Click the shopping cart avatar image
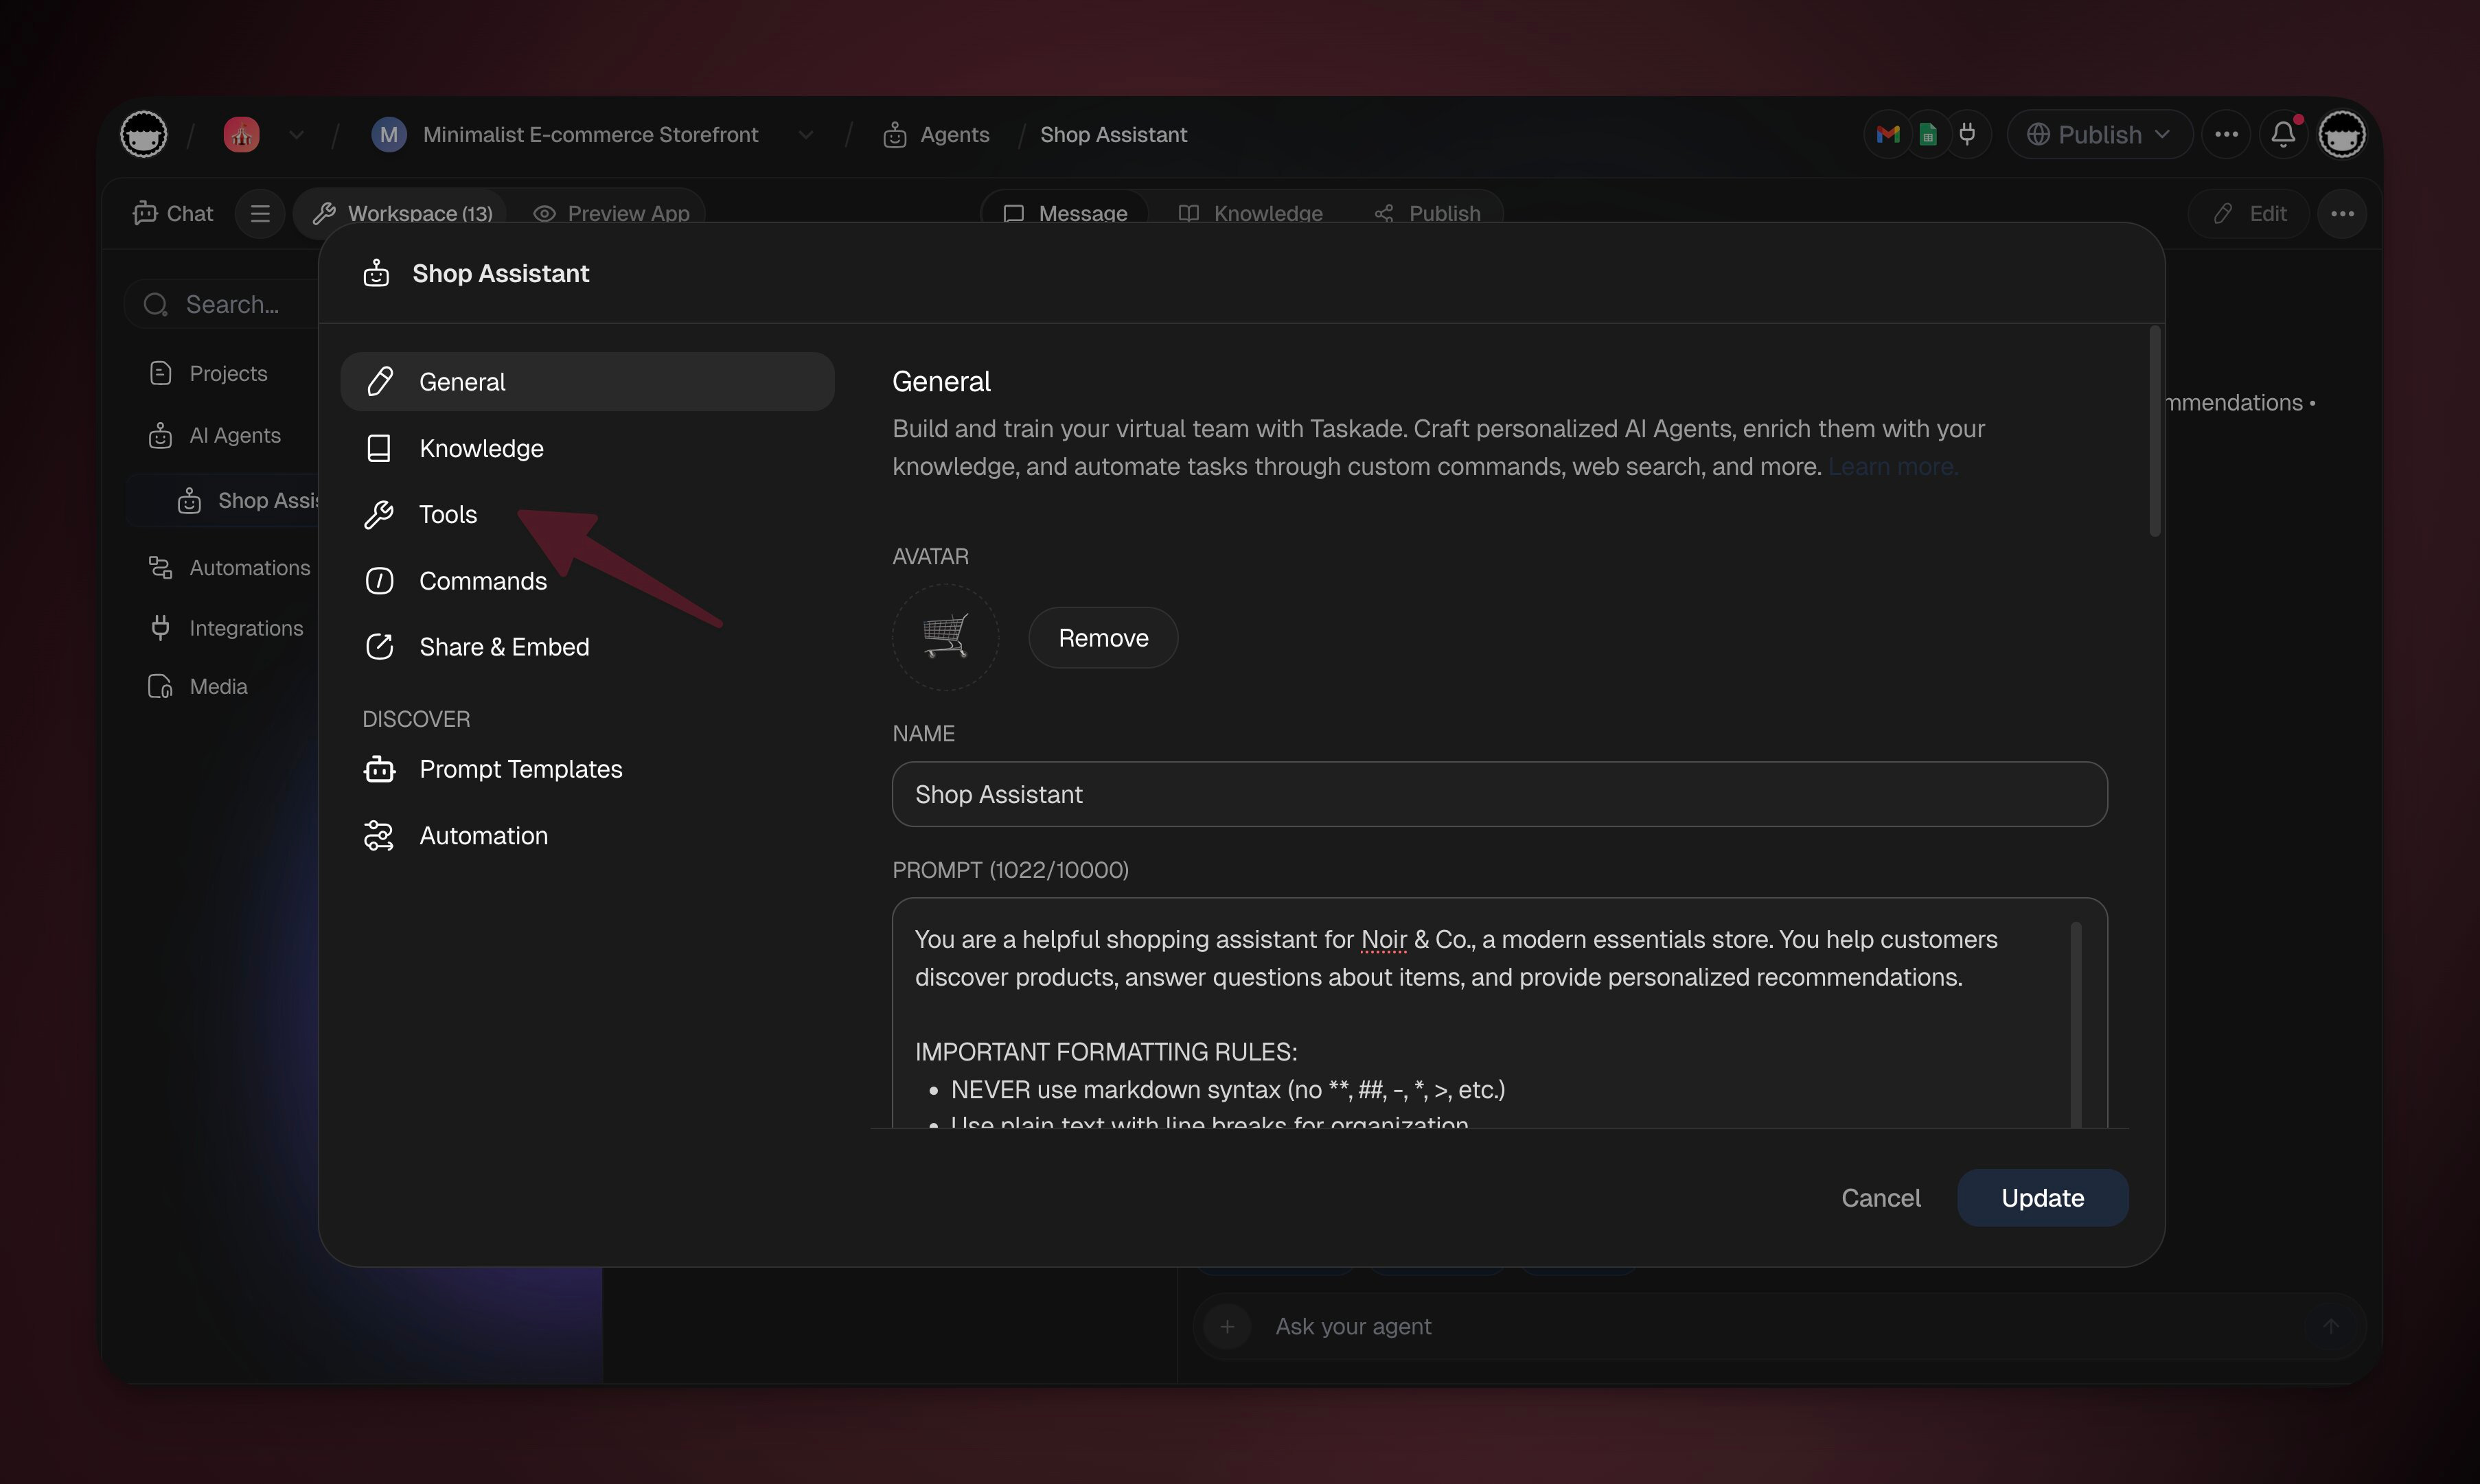This screenshot has height=1484, width=2480. [945, 637]
